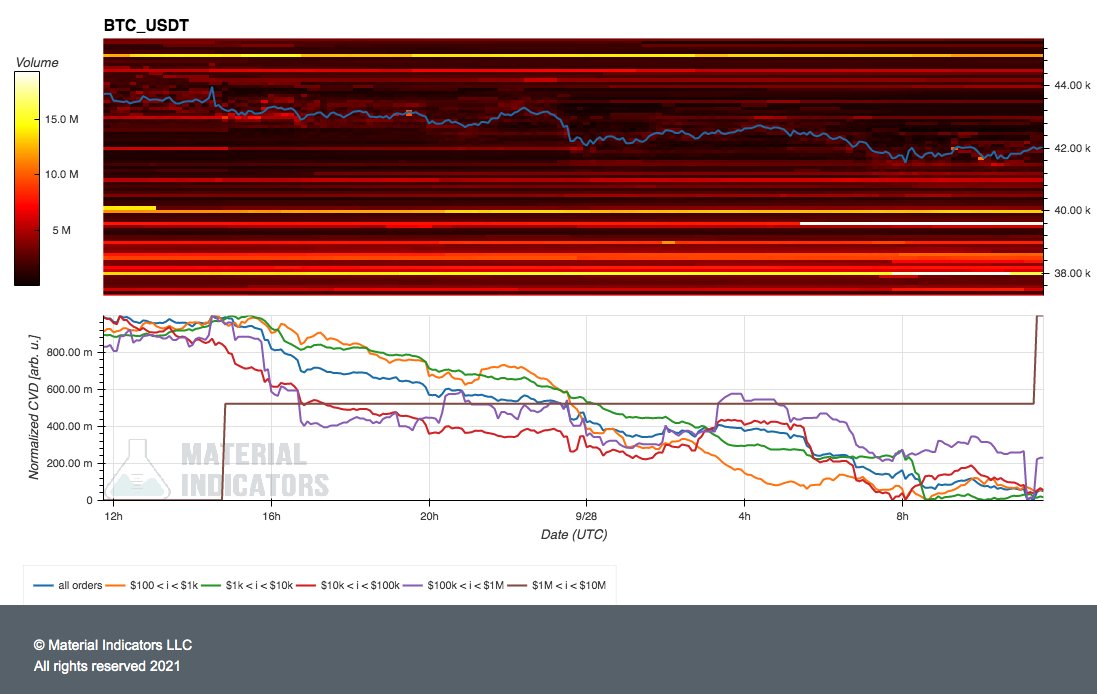This screenshot has height=694, width=1097.
Task: Click the 8h time axis tick
Action: pyautogui.click(x=903, y=516)
